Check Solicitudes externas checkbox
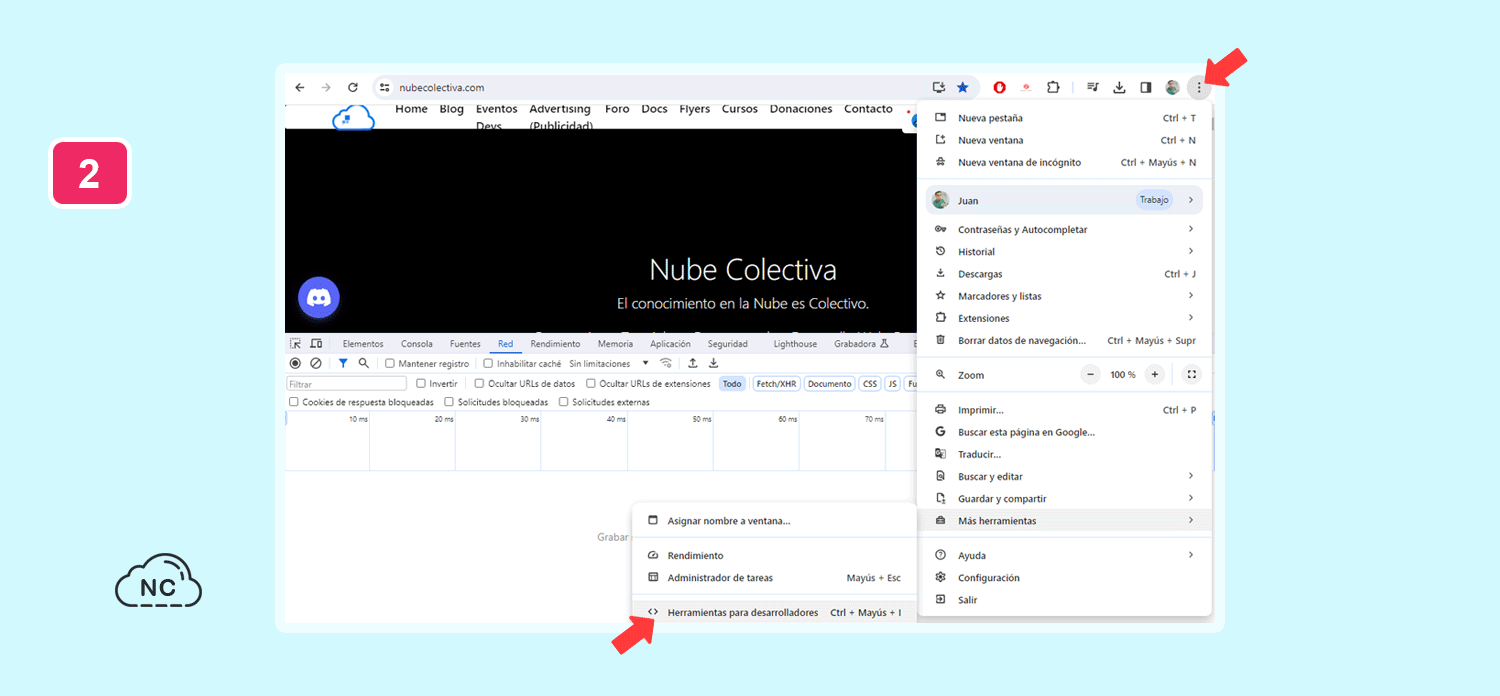The image size is (1500, 696). [x=564, y=402]
